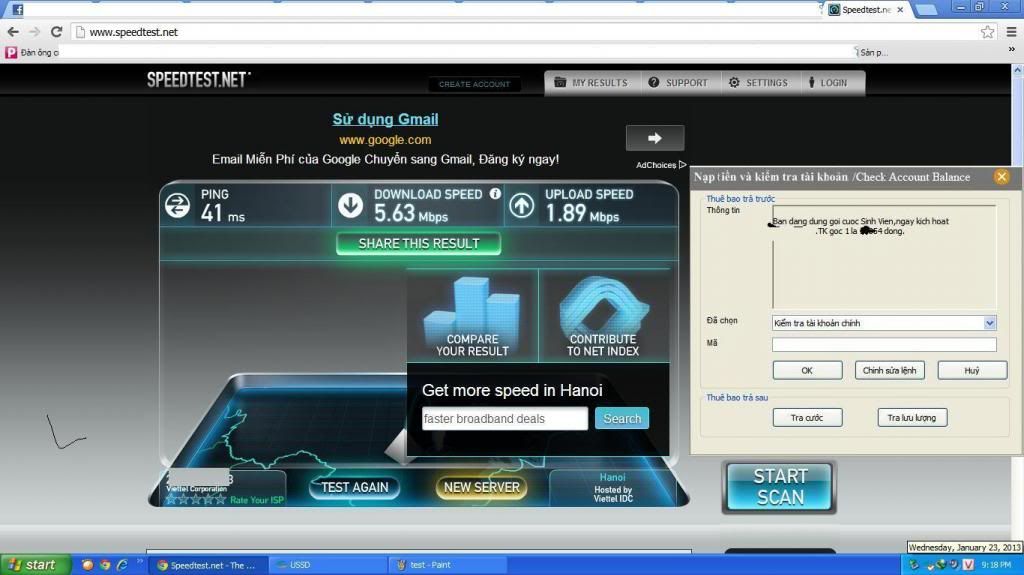Select the Speedtest.net browser tab
This screenshot has height=575, width=1024.
pyautogui.click(x=867, y=9)
